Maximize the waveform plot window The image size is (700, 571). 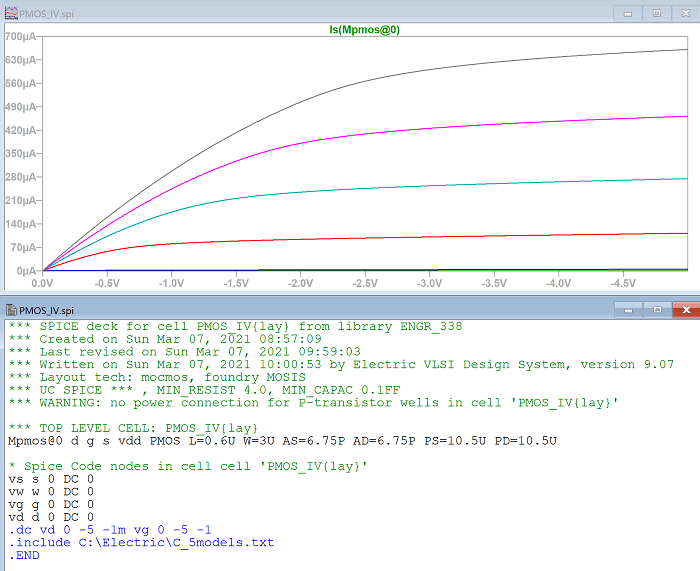pos(657,12)
